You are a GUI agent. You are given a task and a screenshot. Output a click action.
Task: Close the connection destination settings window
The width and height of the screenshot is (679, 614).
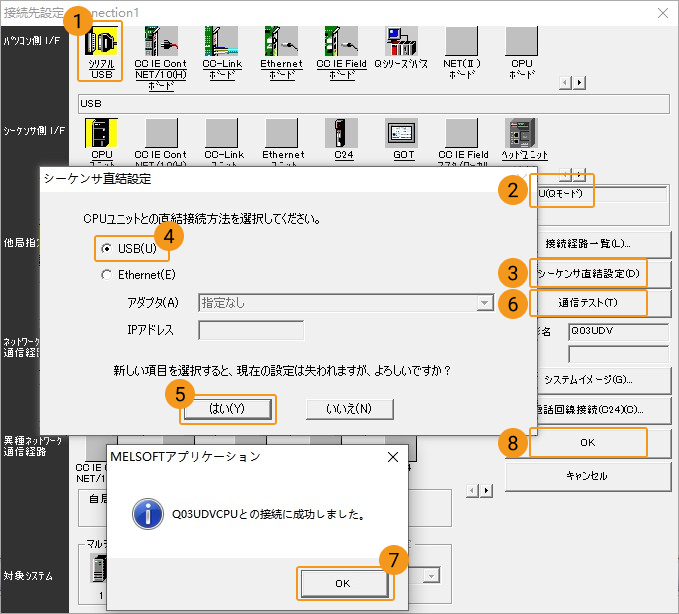coord(663,13)
